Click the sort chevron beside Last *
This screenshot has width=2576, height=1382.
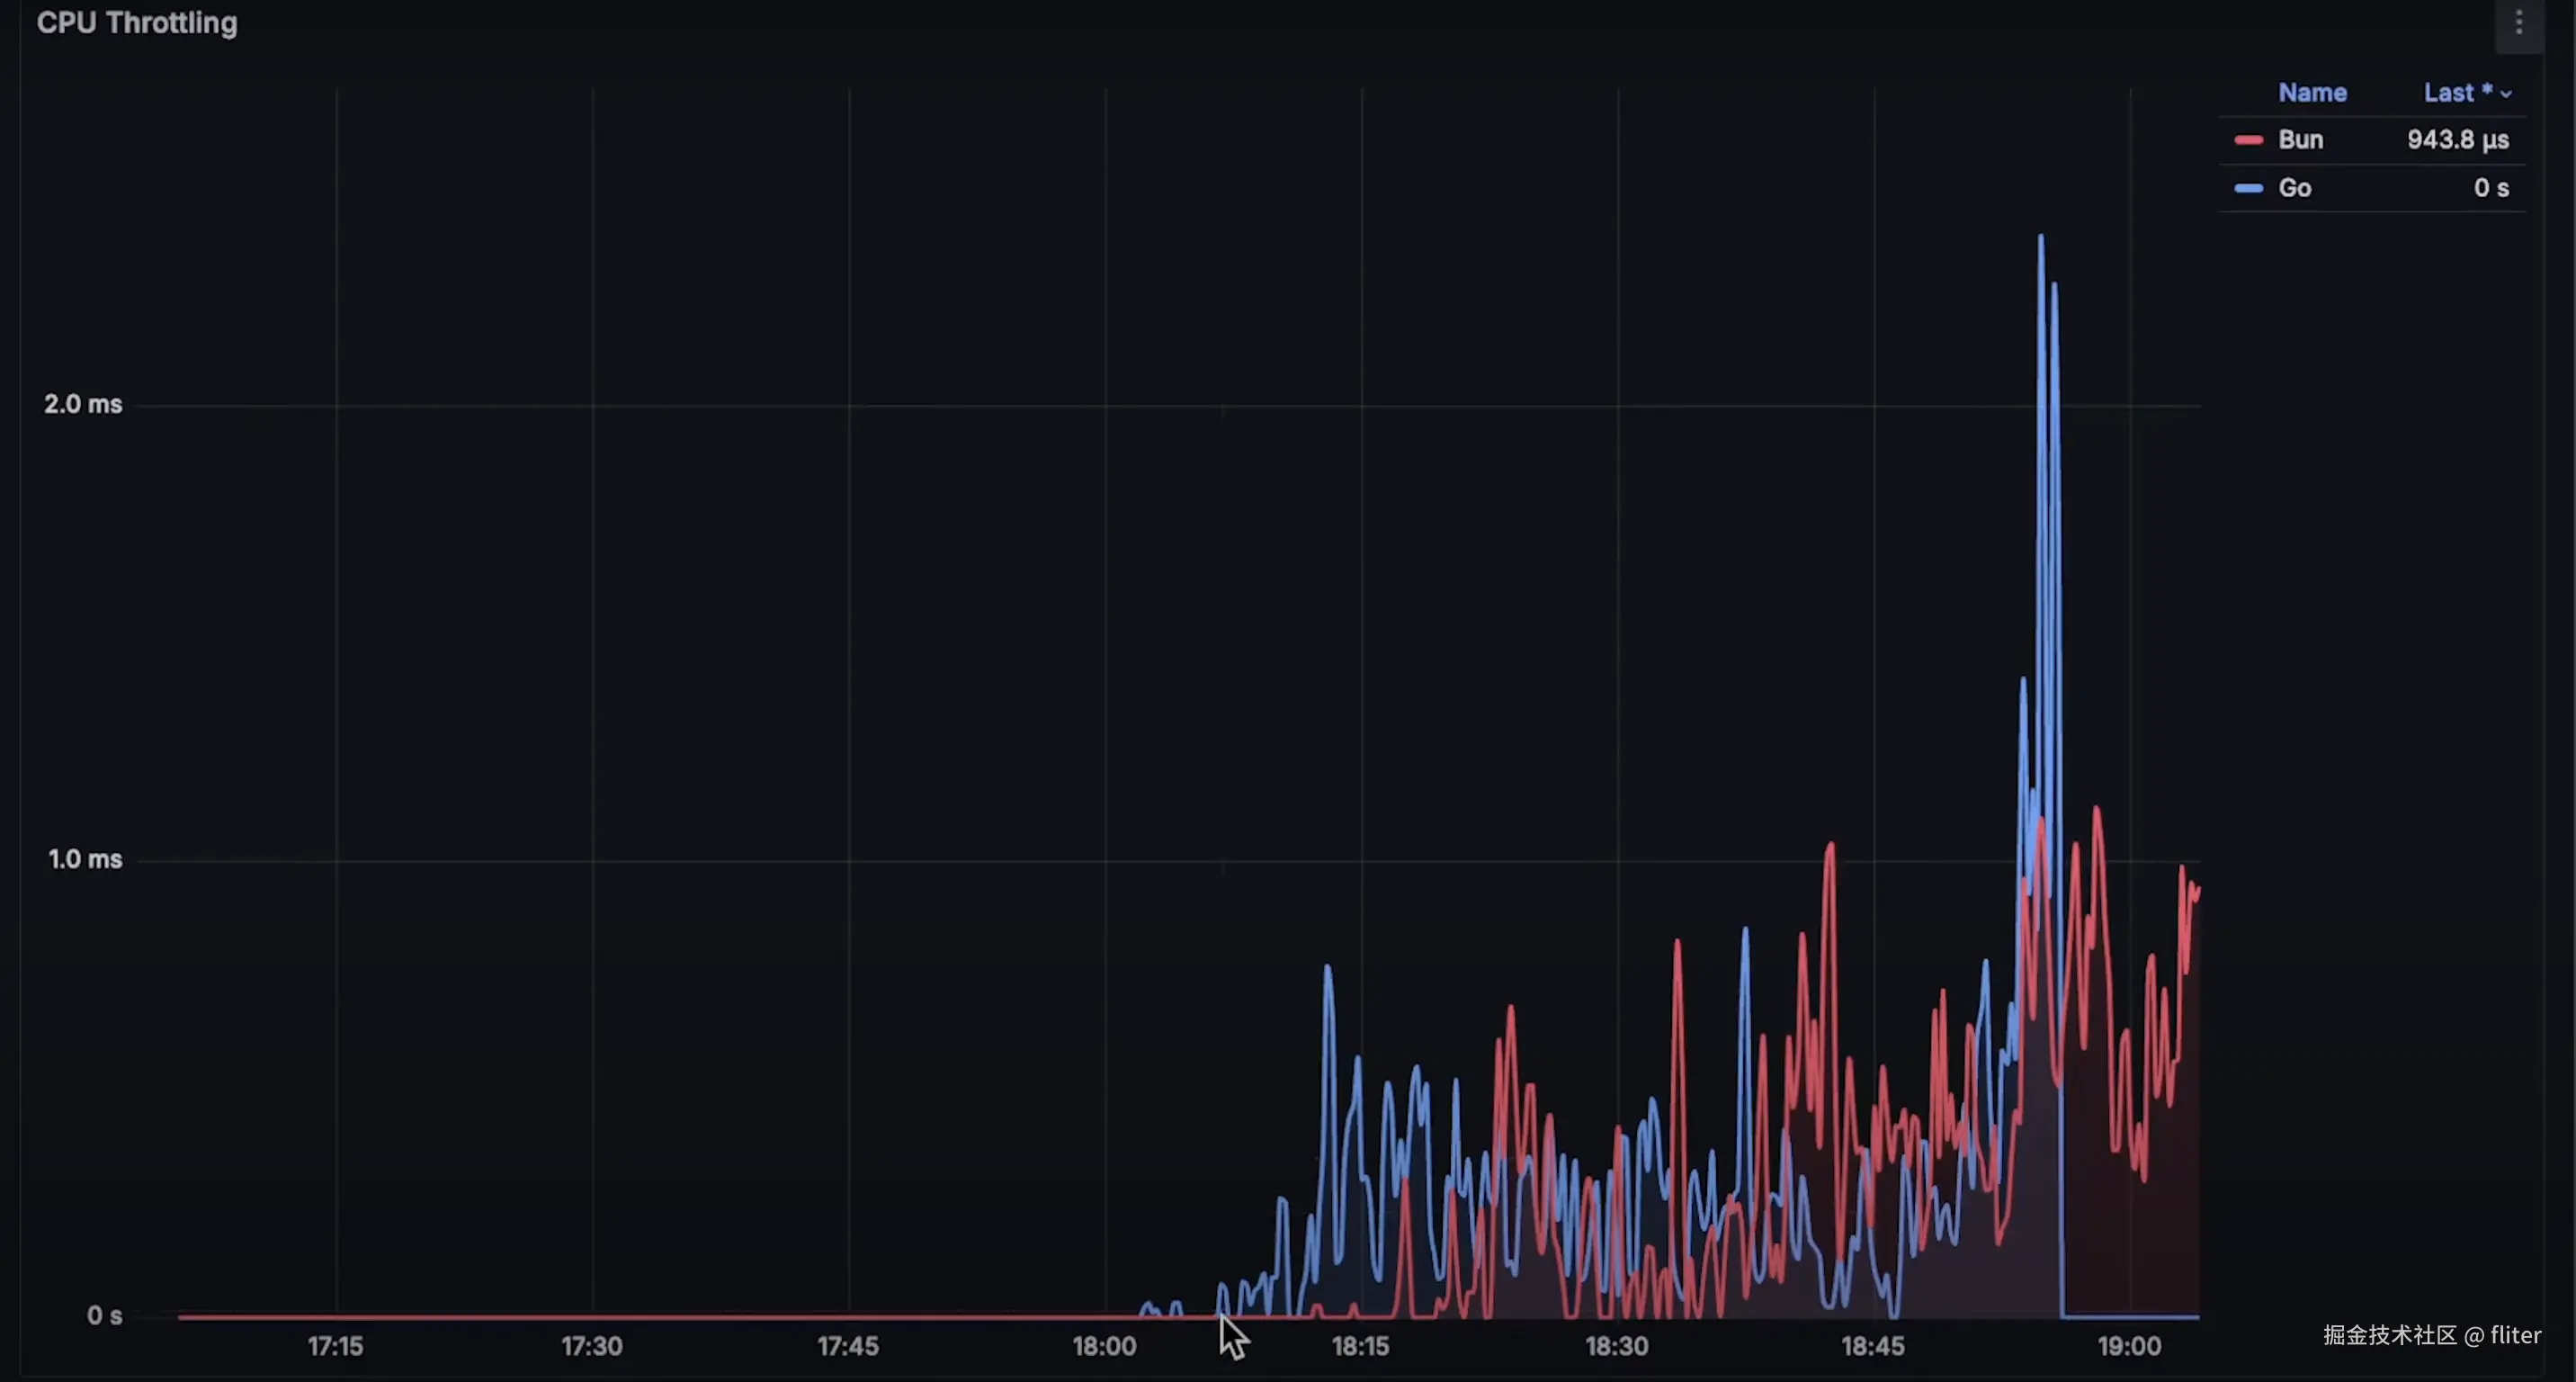point(2506,94)
